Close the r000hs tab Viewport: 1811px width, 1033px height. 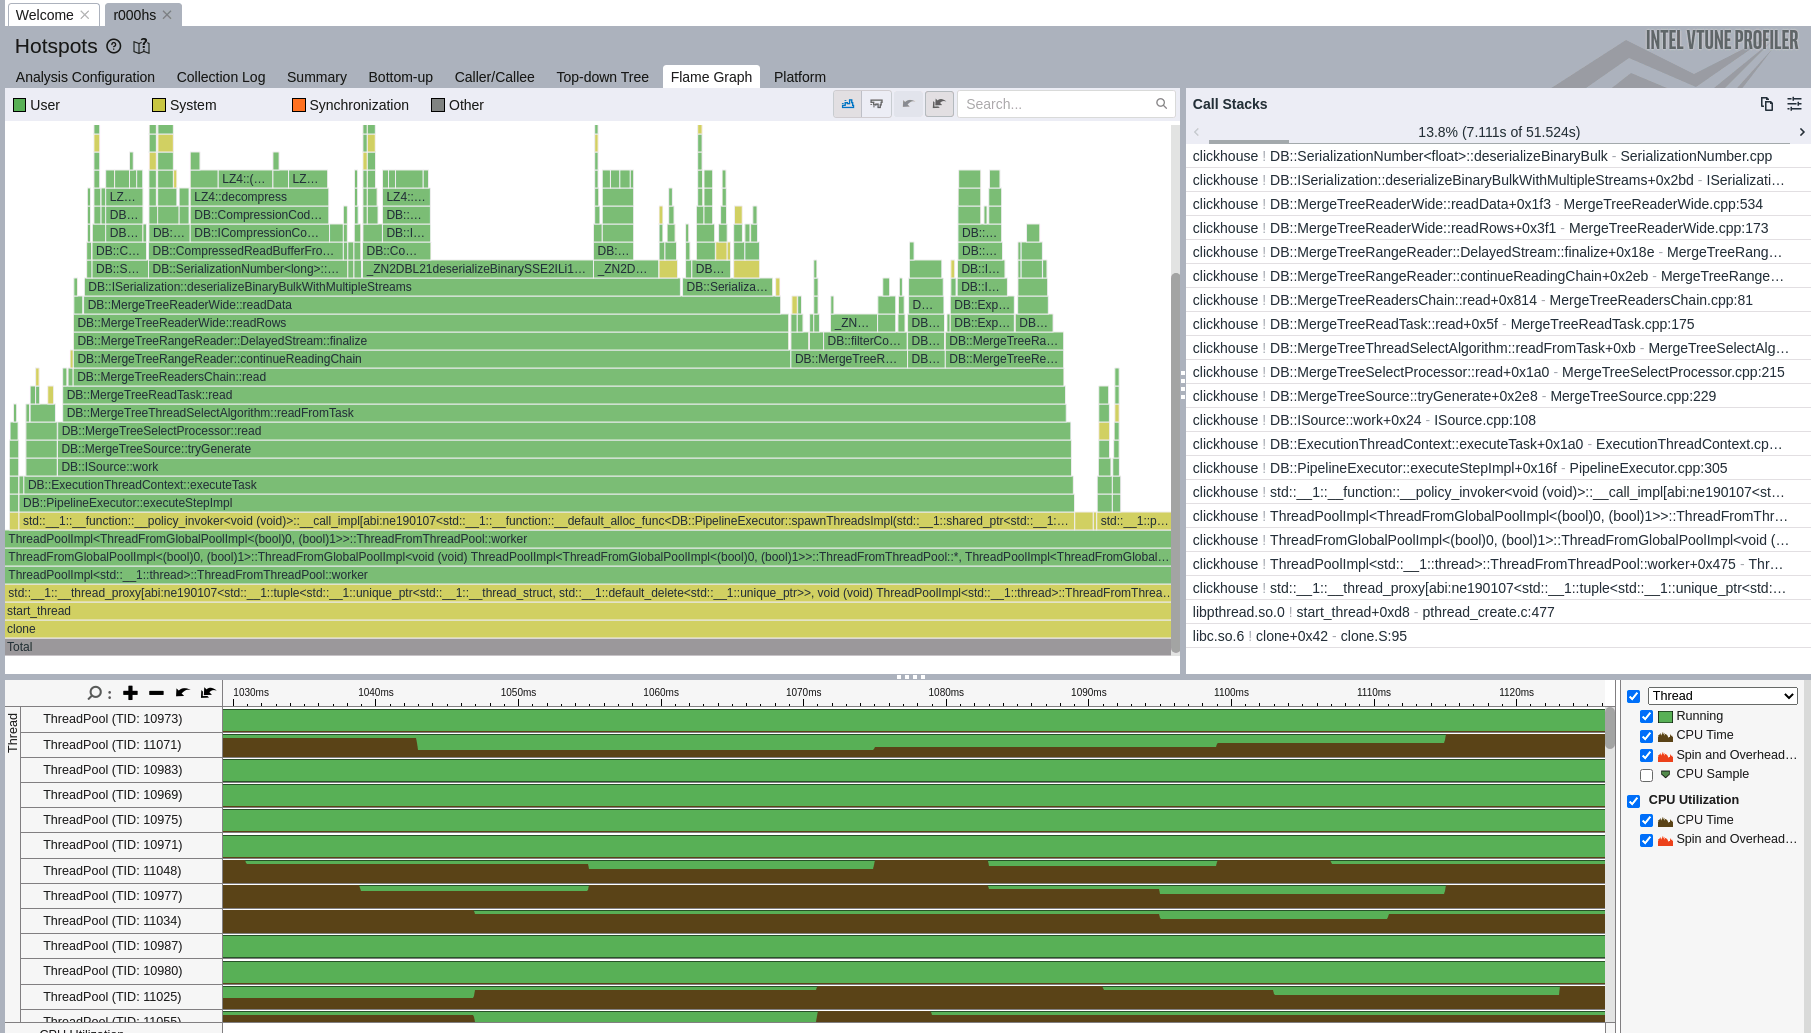(167, 15)
